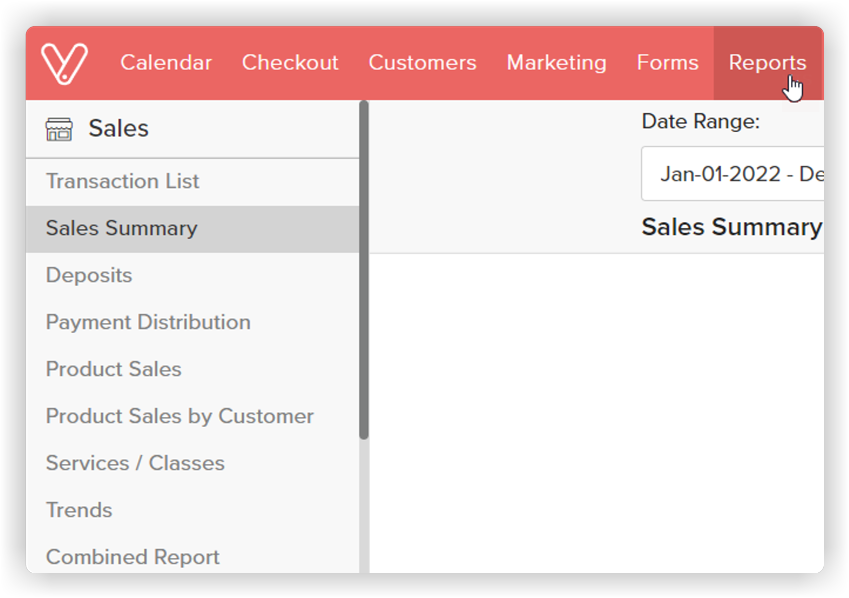Select Sales Summary in the sidebar

pyautogui.click(x=121, y=228)
